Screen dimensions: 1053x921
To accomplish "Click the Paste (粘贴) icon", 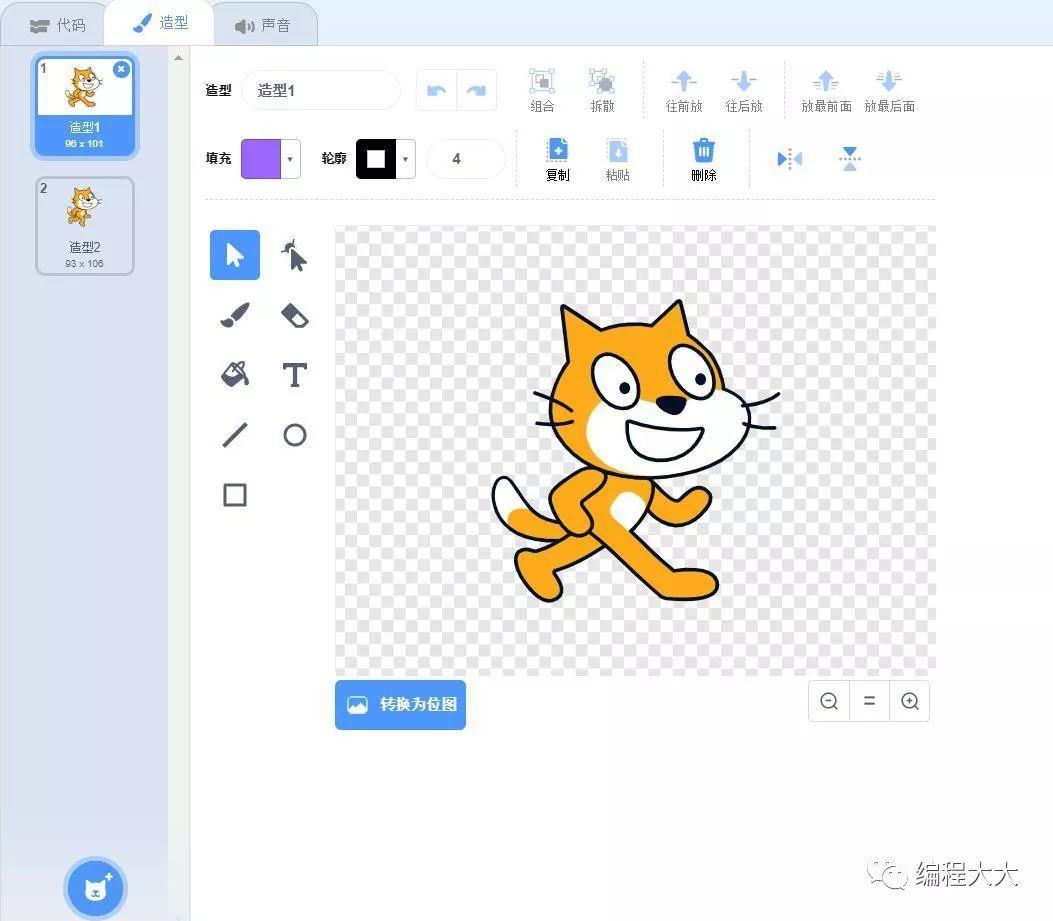I will pos(617,159).
